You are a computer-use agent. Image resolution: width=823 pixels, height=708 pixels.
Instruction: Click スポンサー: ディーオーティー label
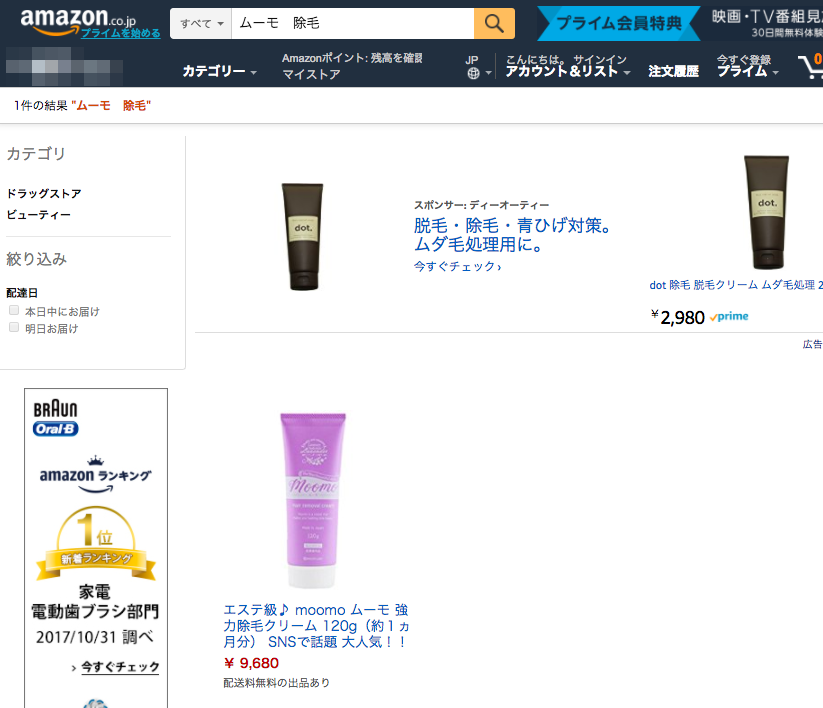coord(481,205)
